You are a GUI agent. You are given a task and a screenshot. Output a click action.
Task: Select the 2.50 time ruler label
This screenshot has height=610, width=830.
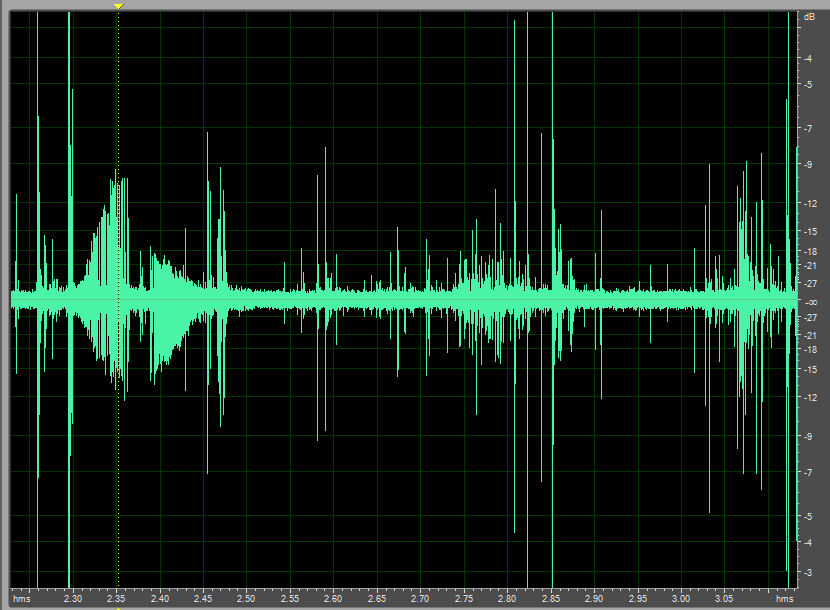coord(246,599)
